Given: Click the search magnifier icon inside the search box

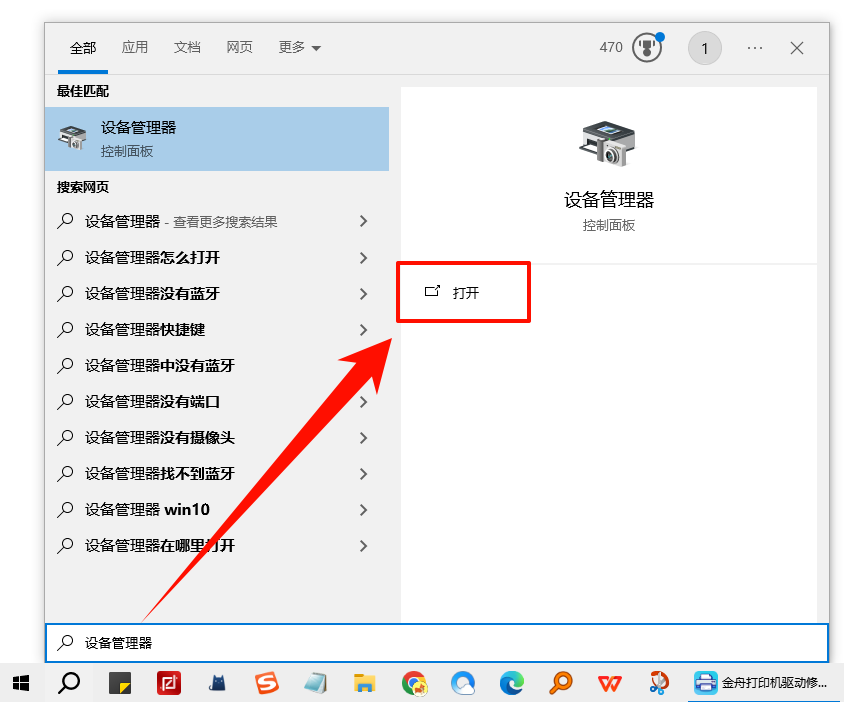Looking at the screenshot, I should [68, 643].
